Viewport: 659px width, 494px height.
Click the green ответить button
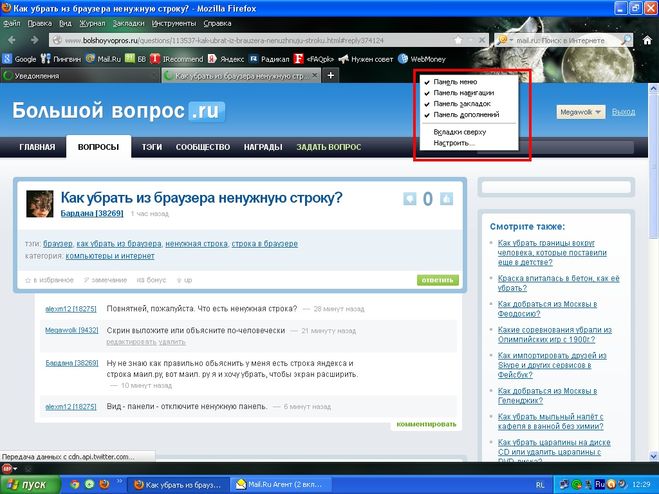point(438,280)
